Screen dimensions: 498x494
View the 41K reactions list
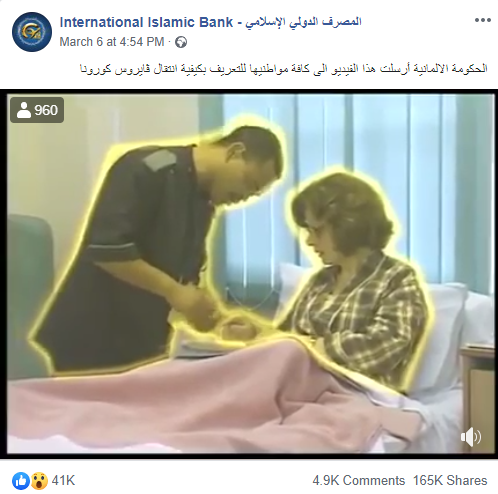(x=63, y=481)
